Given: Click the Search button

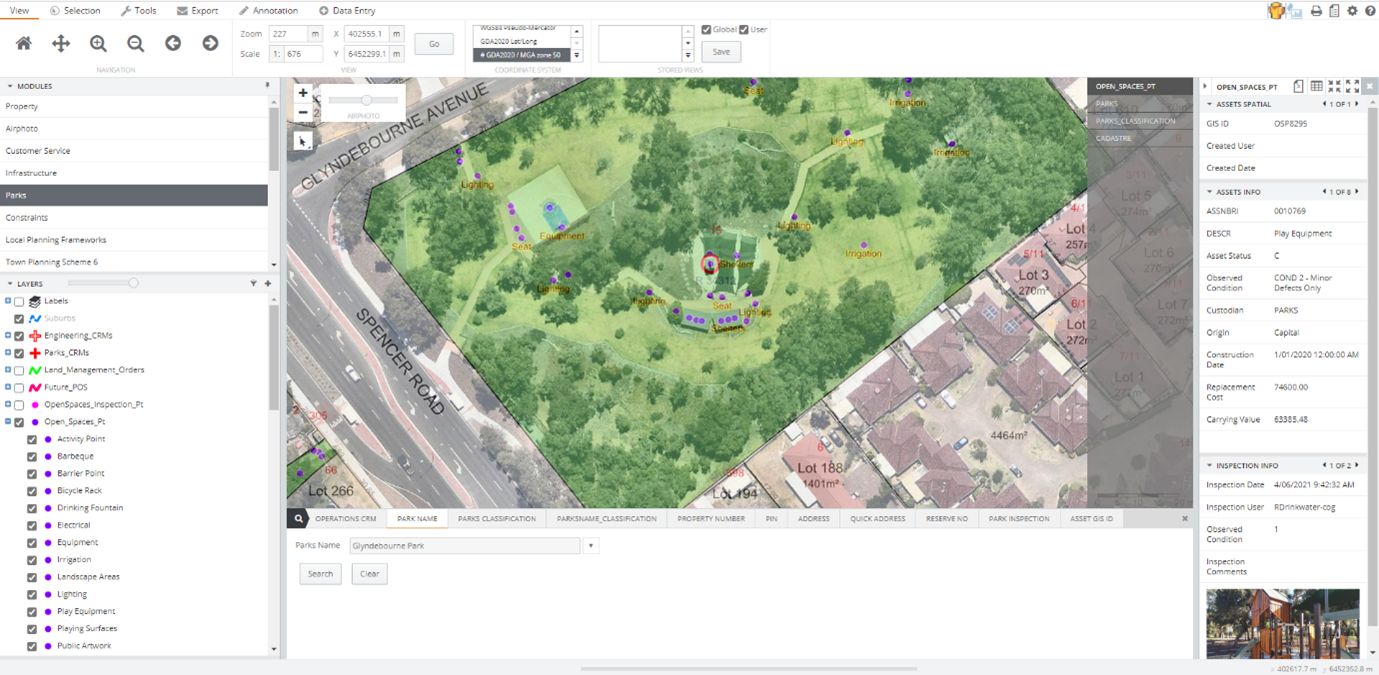Looking at the screenshot, I should pyautogui.click(x=320, y=574).
